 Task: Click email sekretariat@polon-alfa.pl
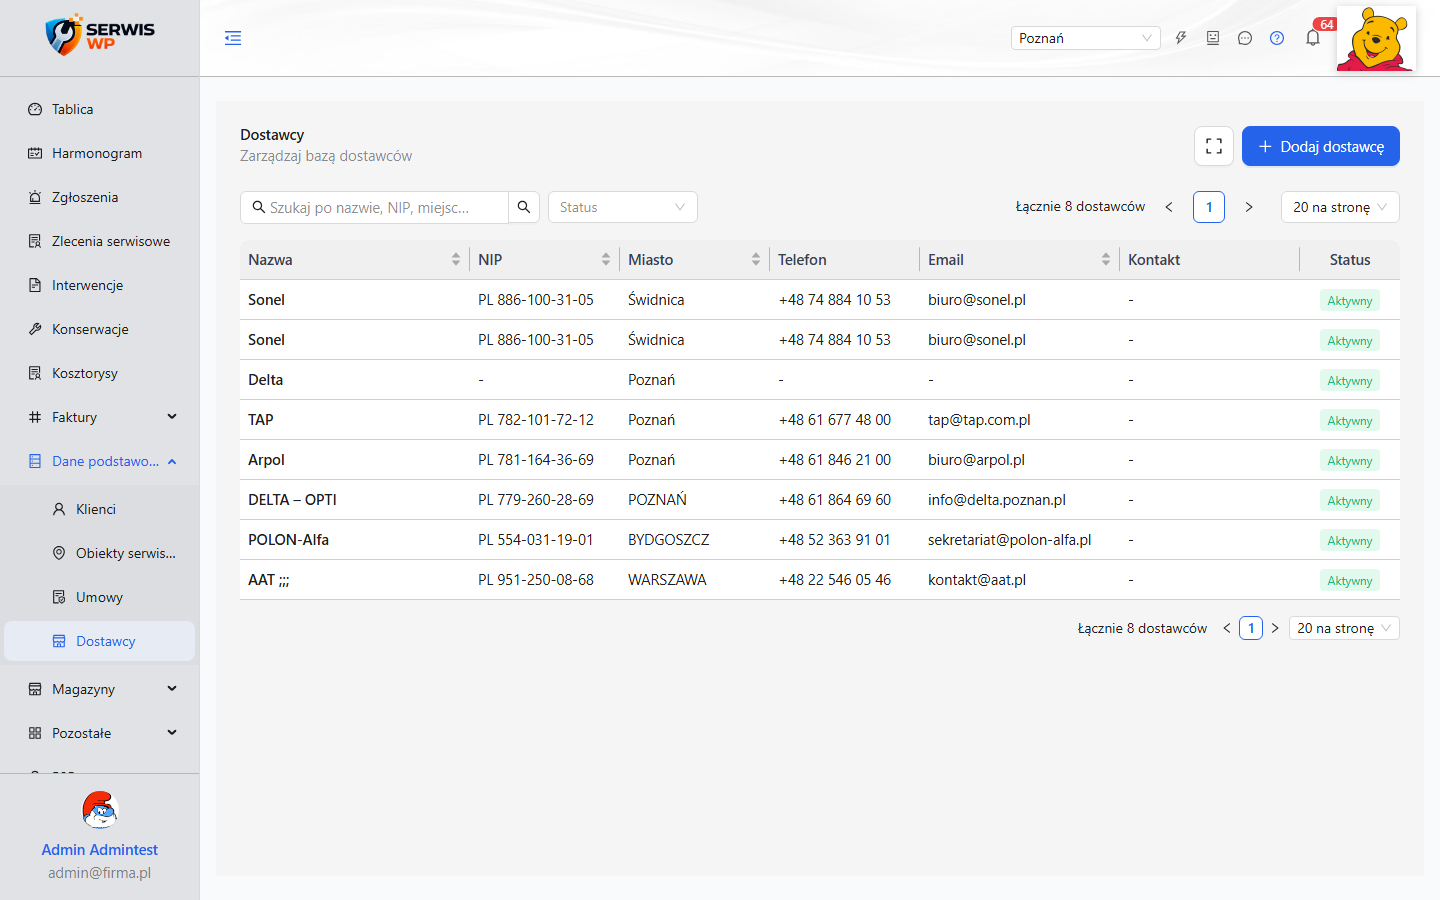(1010, 540)
